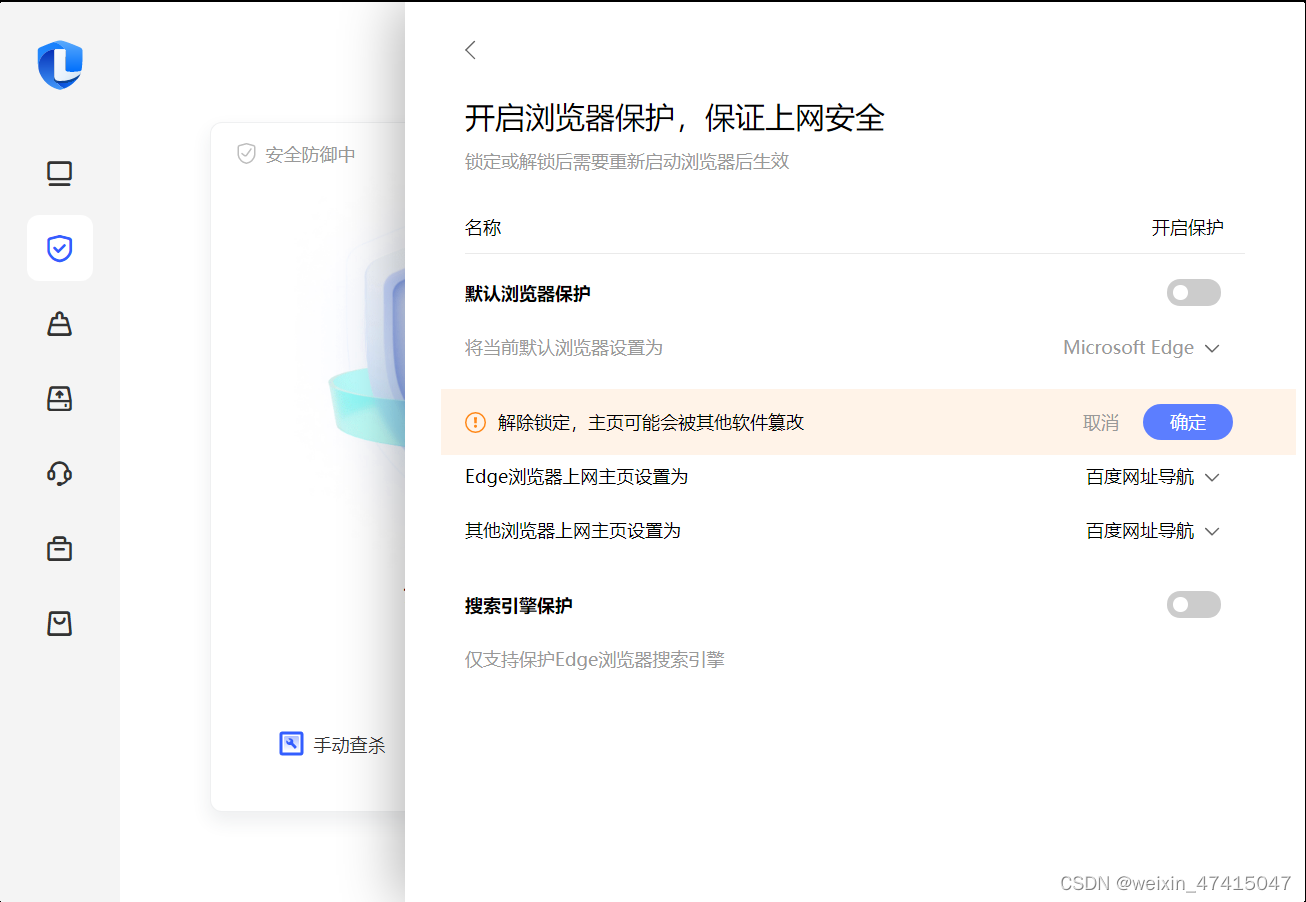Image resolution: width=1306 pixels, height=902 pixels.
Task: Open the computer checkup section
Action: [59, 173]
